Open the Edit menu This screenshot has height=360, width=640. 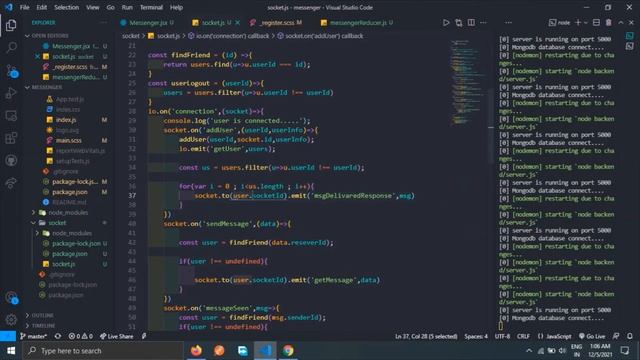click(x=42, y=7)
